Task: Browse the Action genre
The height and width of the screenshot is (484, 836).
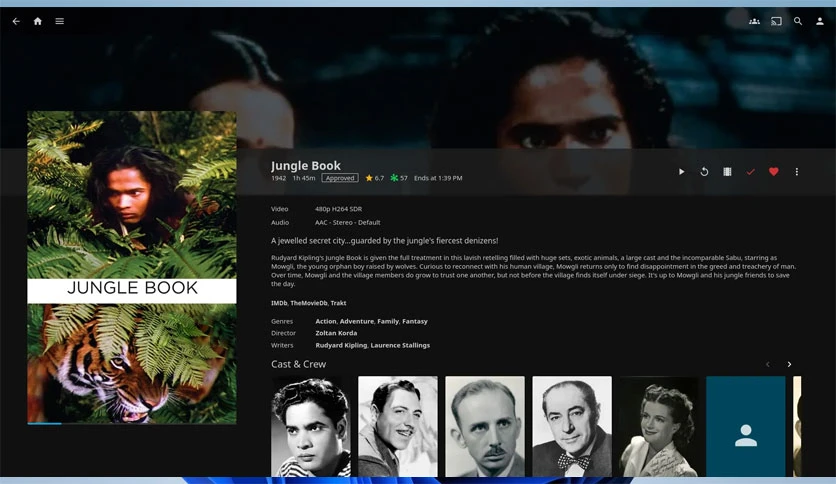Action: [x=326, y=321]
